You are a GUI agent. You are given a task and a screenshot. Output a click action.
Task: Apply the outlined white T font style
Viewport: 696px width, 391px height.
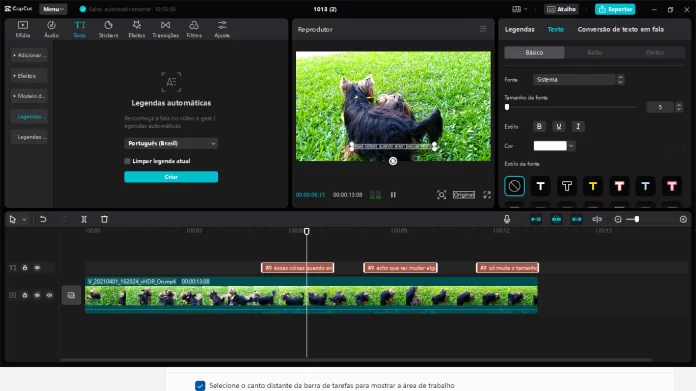click(567, 186)
